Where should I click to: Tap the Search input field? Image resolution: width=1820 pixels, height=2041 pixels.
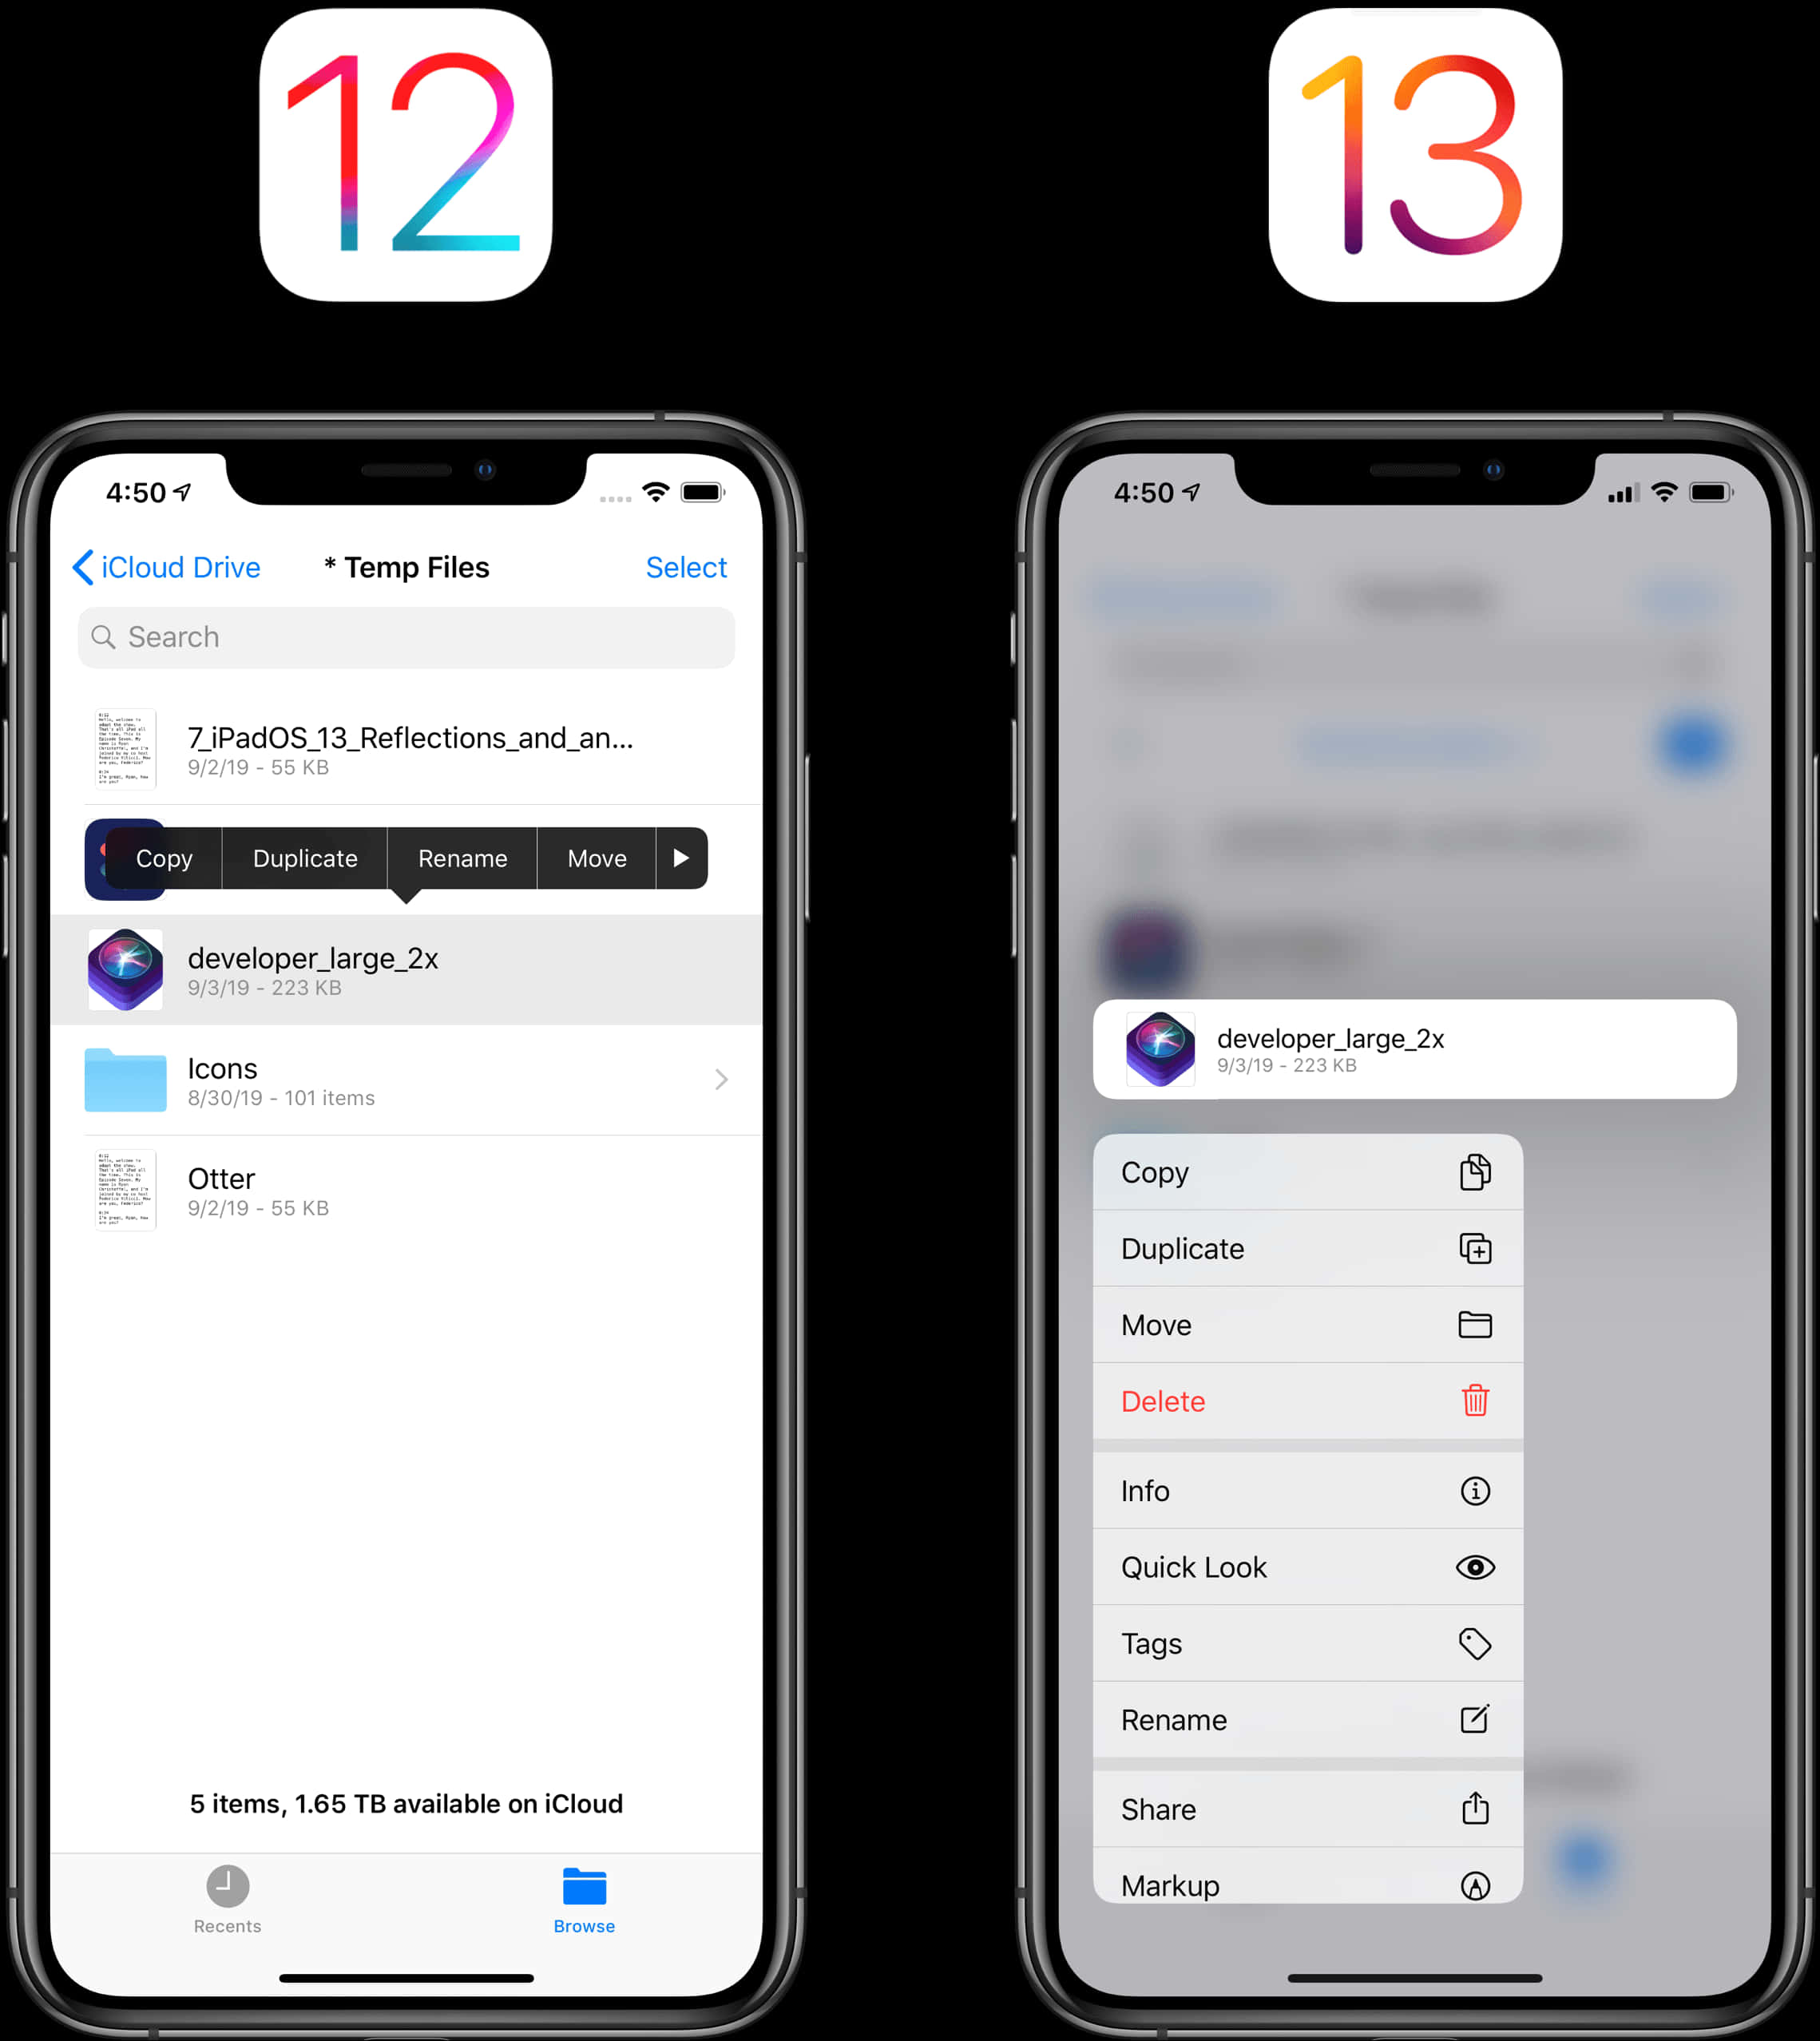click(406, 636)
